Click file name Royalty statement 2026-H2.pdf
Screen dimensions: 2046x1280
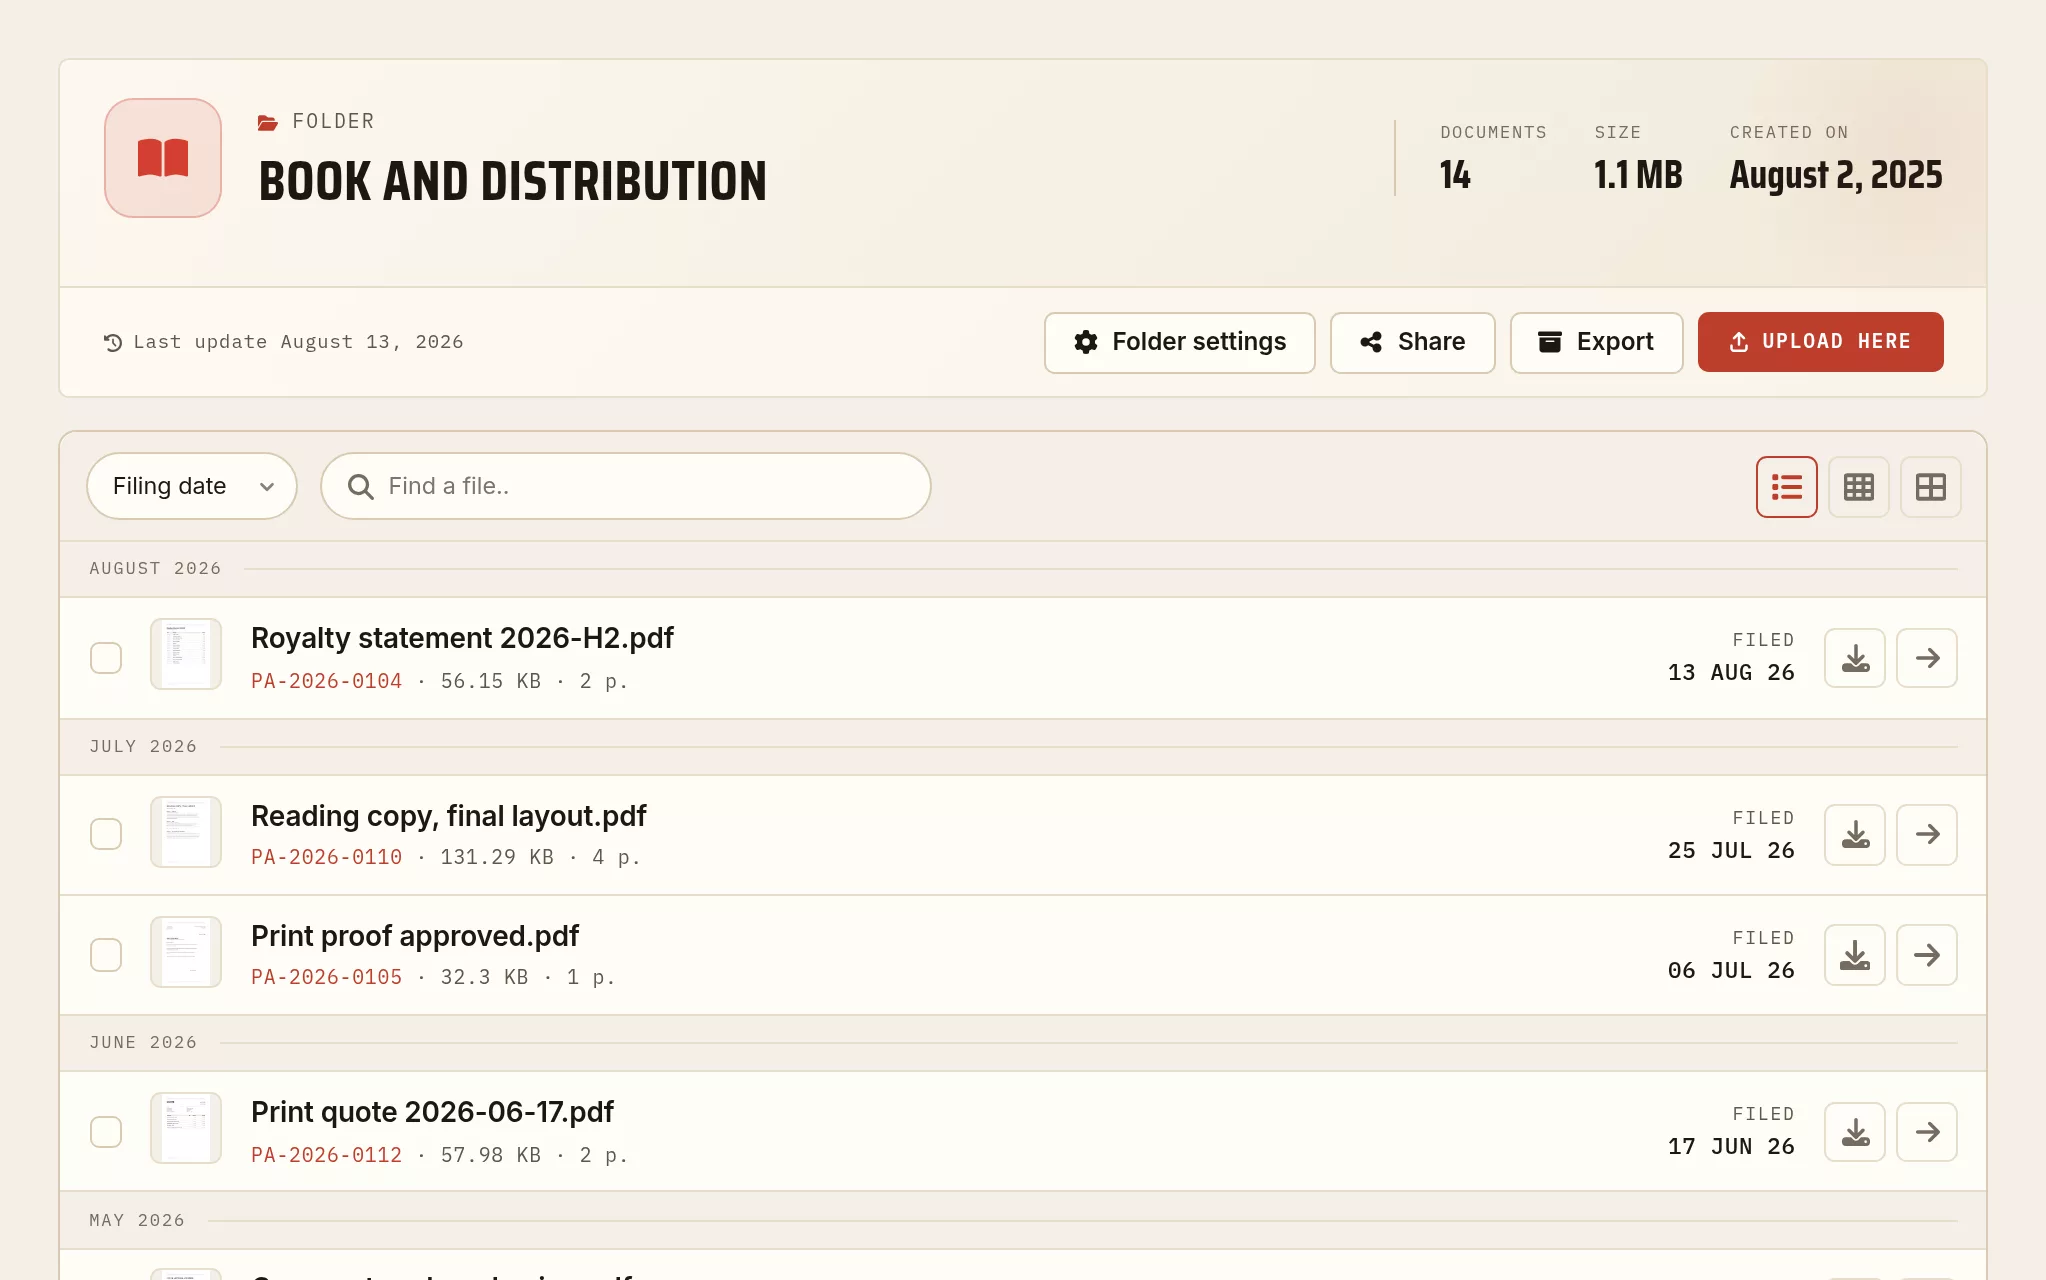pyautogui.click(x=462, y=638)
